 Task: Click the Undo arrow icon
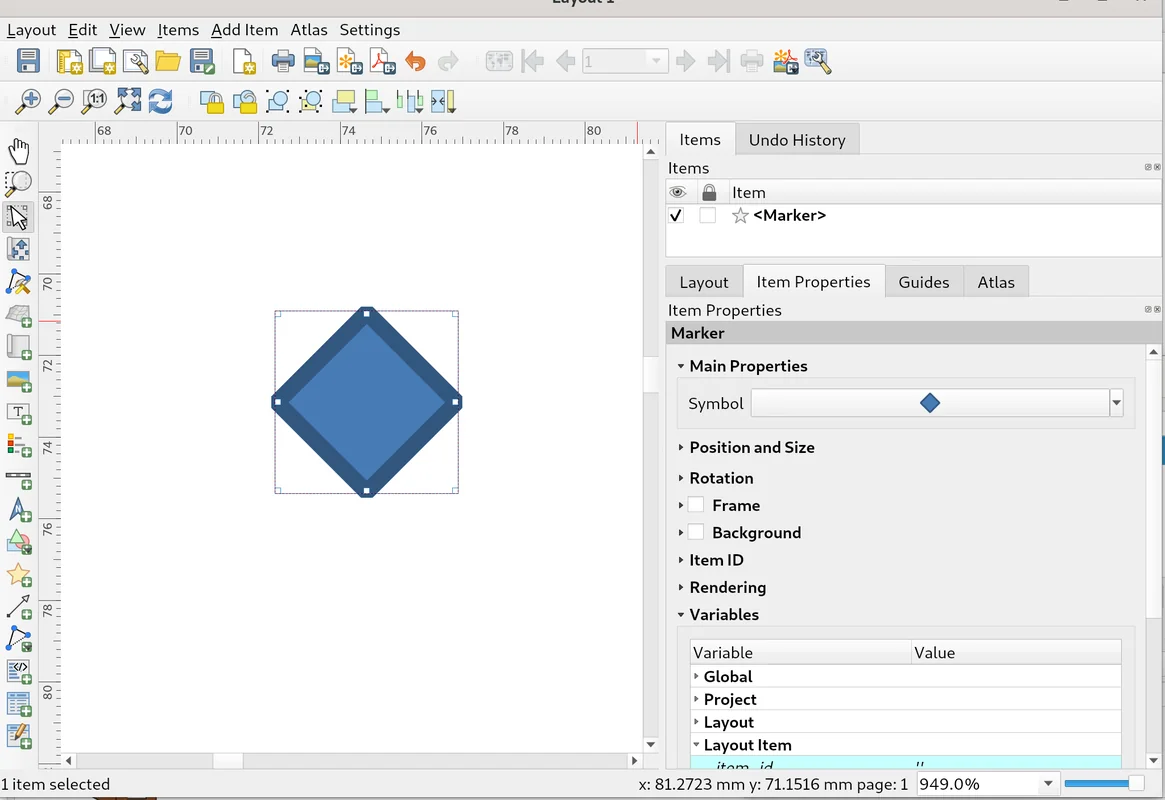(416, 62)
